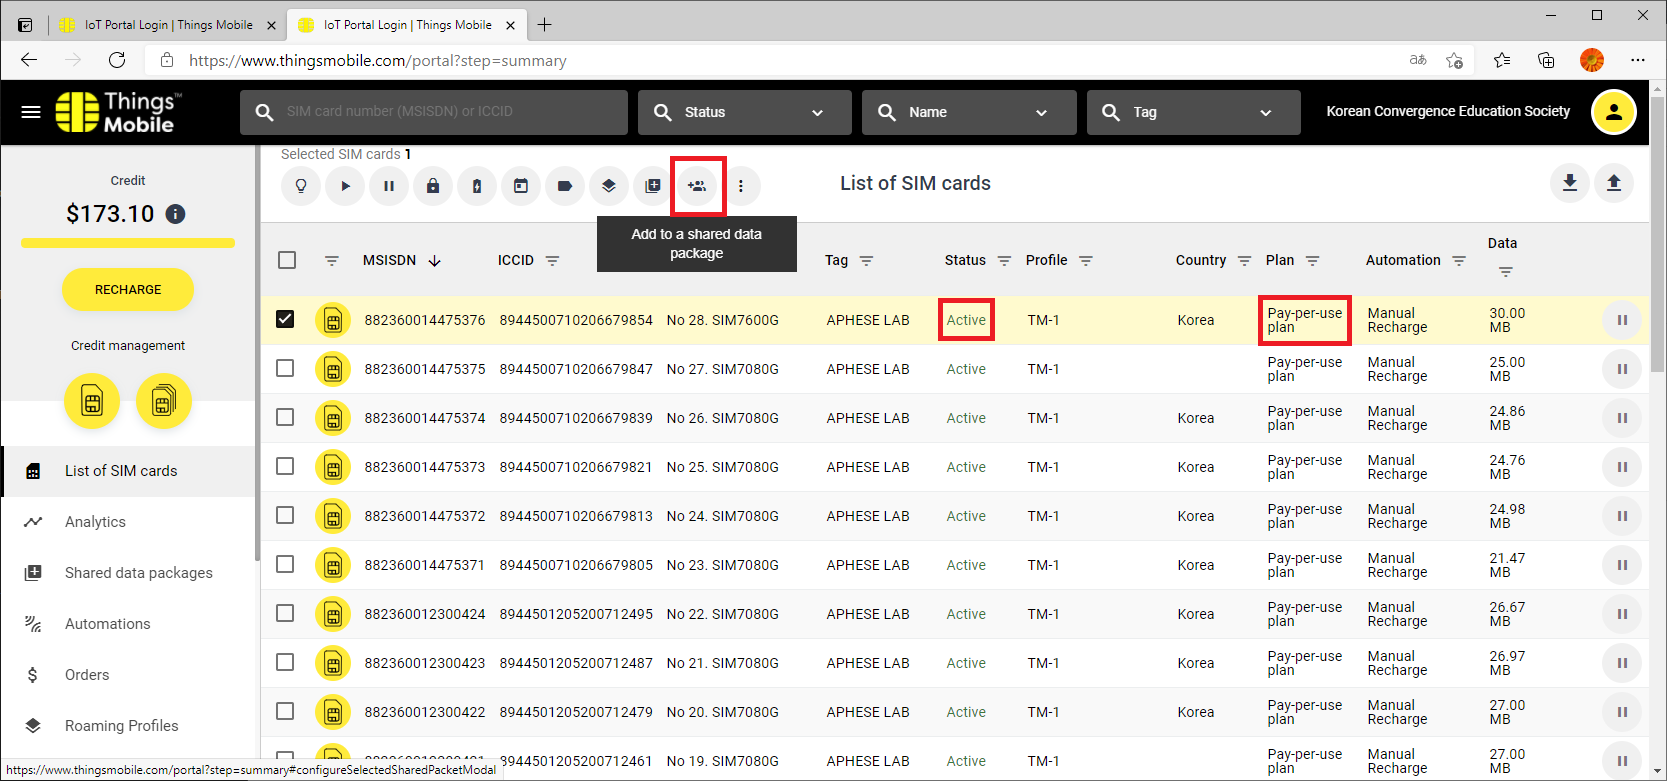
Task: Click the tag label icon in toolbar
Action: [x=565, y=186]
